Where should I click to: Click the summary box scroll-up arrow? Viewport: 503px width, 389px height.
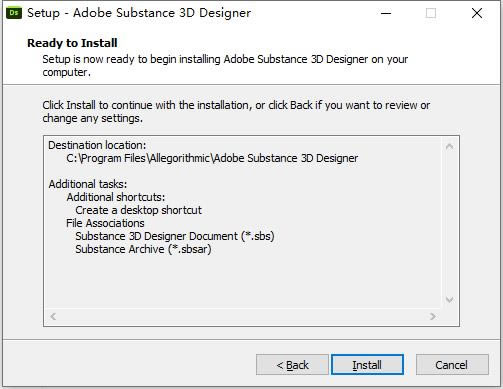tap(449, 146)
